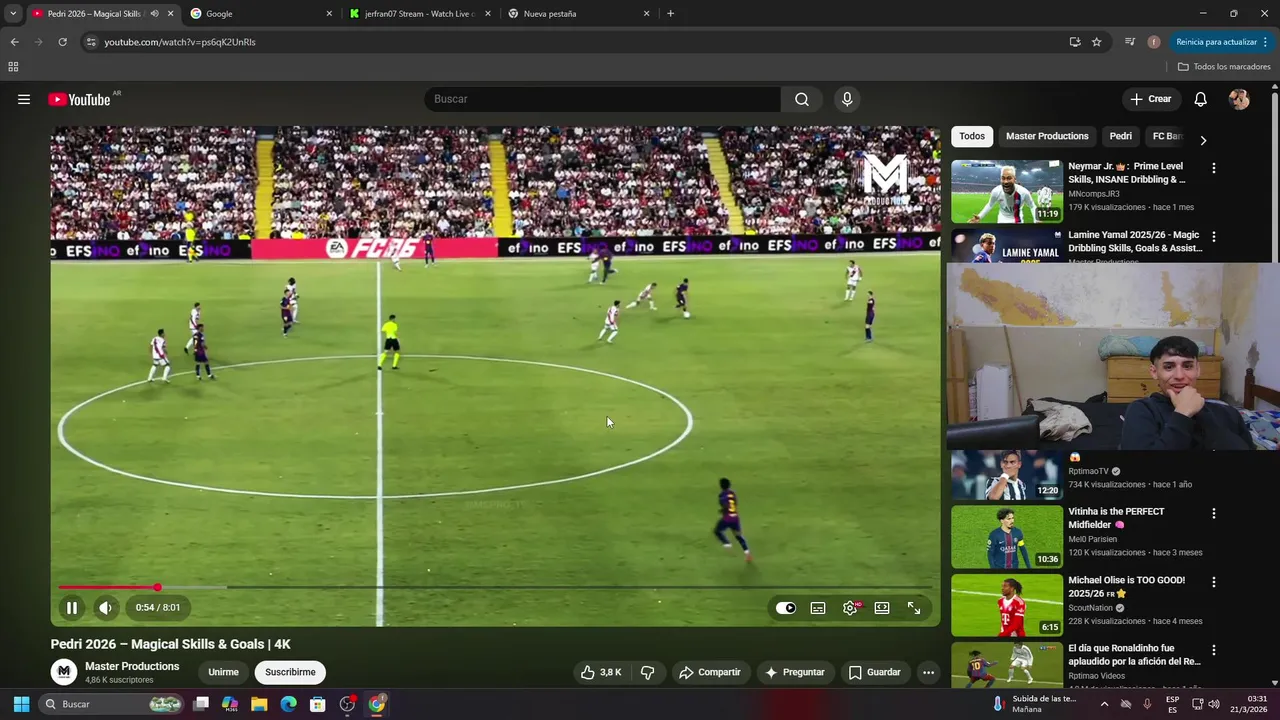Viewport: 1280px width, 720px height.
Task: Click the address bar URL
Action: click(x=180, y=42)
